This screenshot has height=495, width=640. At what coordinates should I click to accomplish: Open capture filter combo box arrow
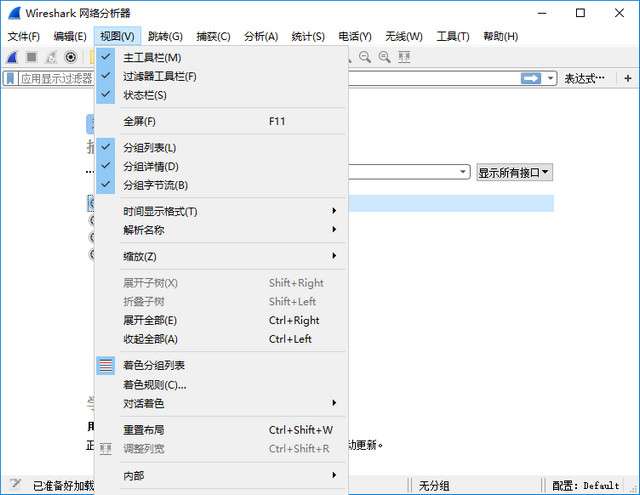[463, 172]
